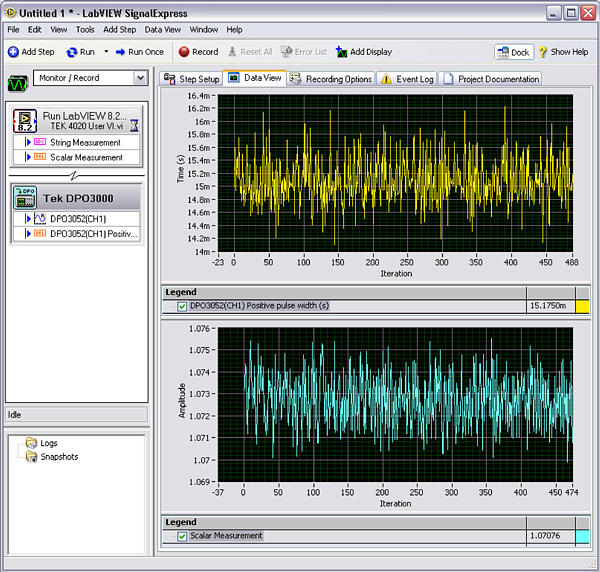Switch to the Recording Options tab
This screenshot has height=572, width=600.
(x=333, y=79)
